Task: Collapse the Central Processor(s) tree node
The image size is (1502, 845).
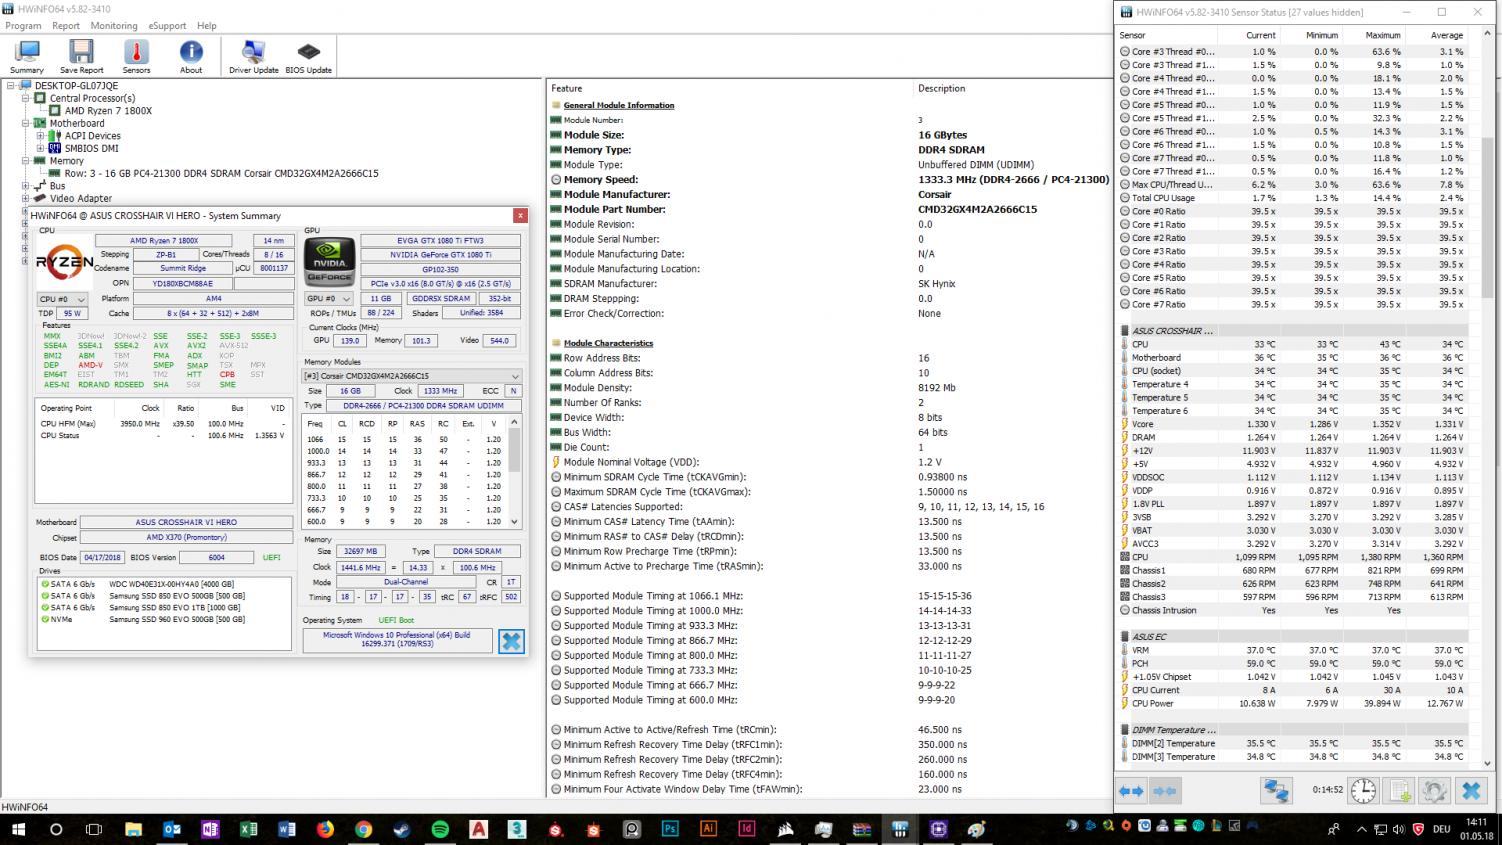Action: point(26,98)
